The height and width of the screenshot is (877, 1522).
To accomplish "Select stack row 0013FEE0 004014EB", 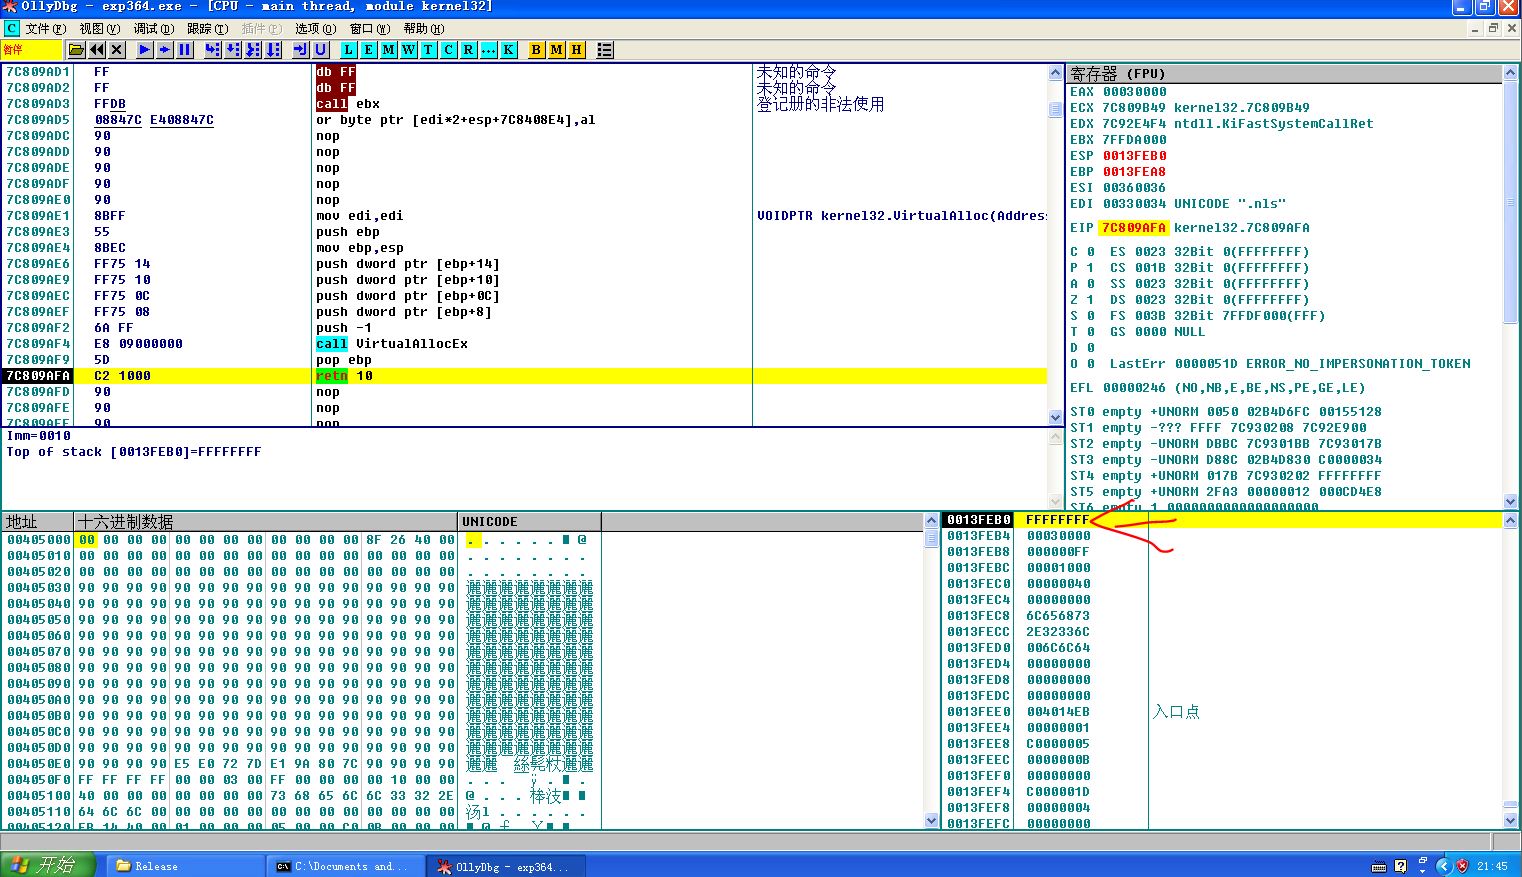I will 1223,712.
